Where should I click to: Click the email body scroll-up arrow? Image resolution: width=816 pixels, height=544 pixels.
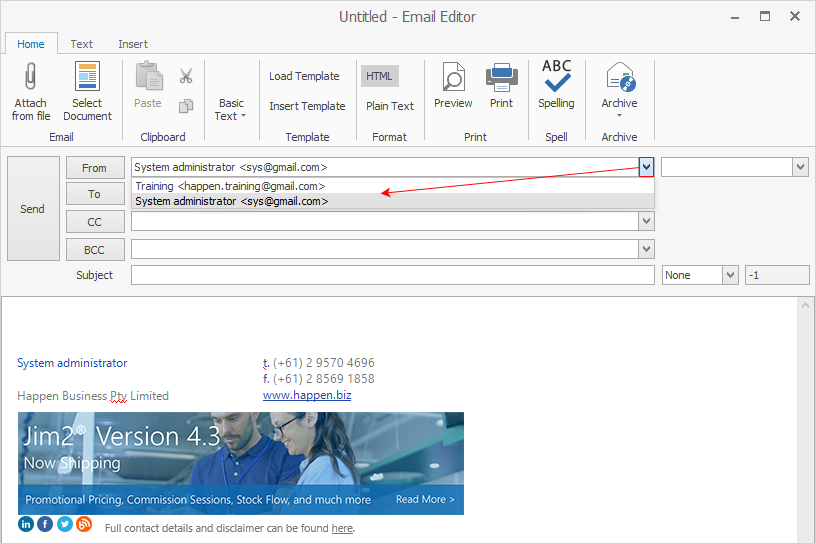click(806, 306)
